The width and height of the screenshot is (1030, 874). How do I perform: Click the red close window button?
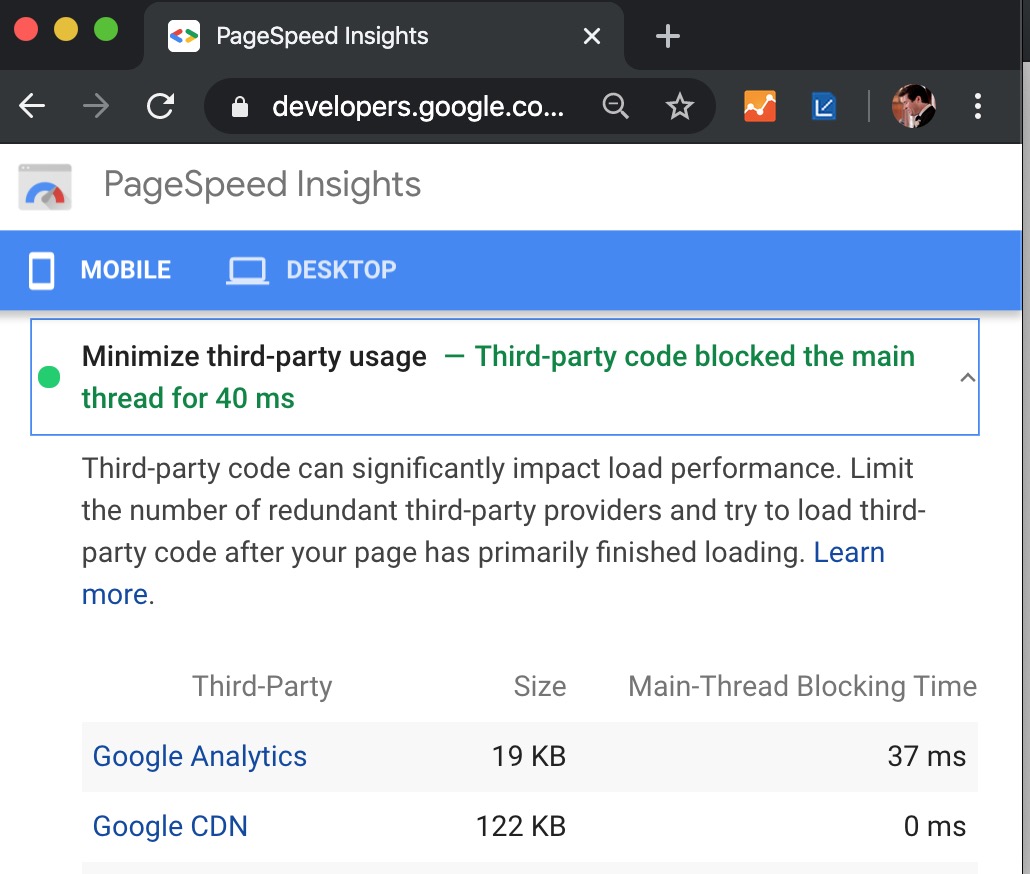[26, 30]
